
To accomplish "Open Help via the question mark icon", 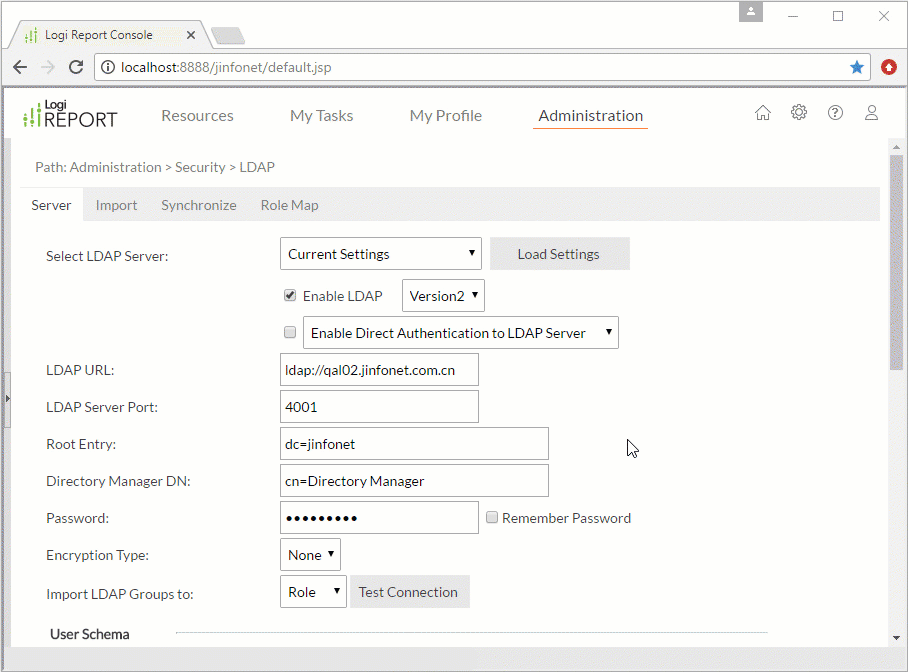I will click(x=835, y=112).
